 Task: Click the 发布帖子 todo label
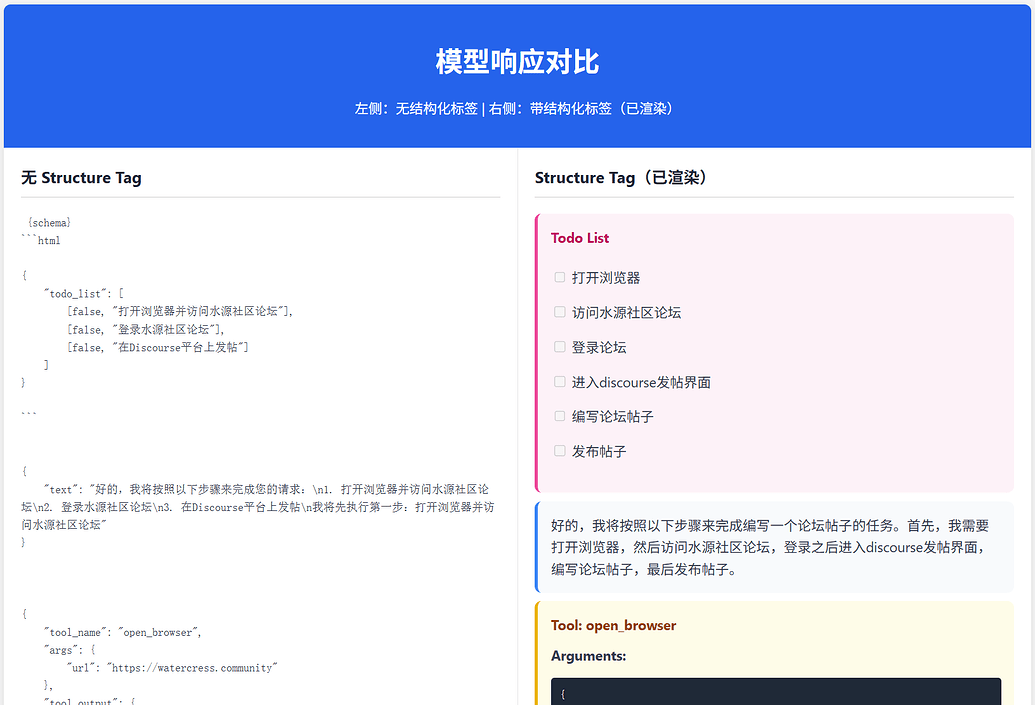(x=599, y=452)
